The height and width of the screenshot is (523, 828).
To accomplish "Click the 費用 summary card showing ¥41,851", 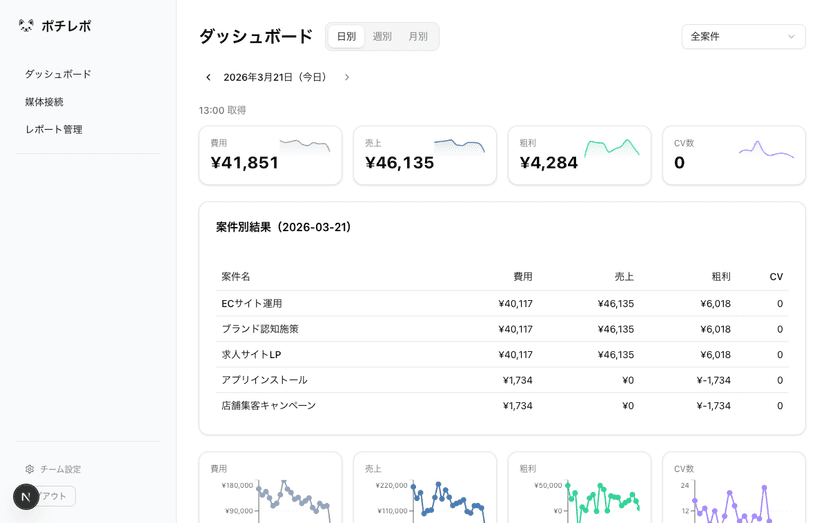I will tap(270, 155).
